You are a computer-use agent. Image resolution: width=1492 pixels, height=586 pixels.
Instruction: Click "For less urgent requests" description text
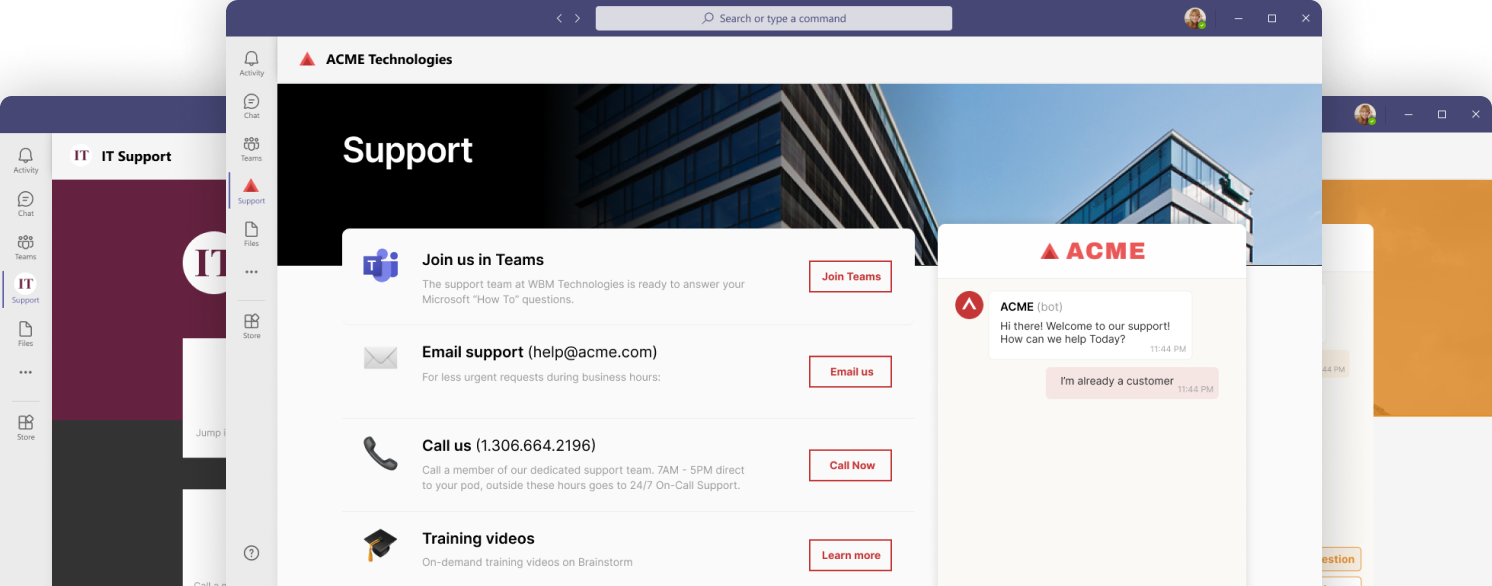pyautogui.click(x=541, y=377)
